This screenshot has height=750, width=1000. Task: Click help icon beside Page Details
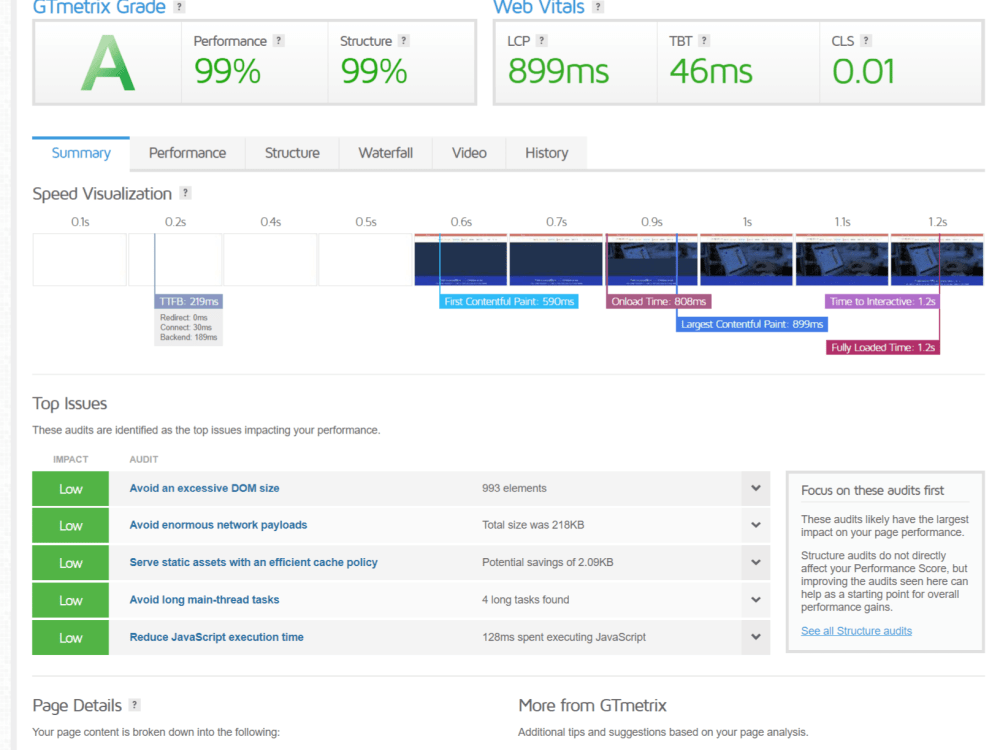(x=134, y=705)
